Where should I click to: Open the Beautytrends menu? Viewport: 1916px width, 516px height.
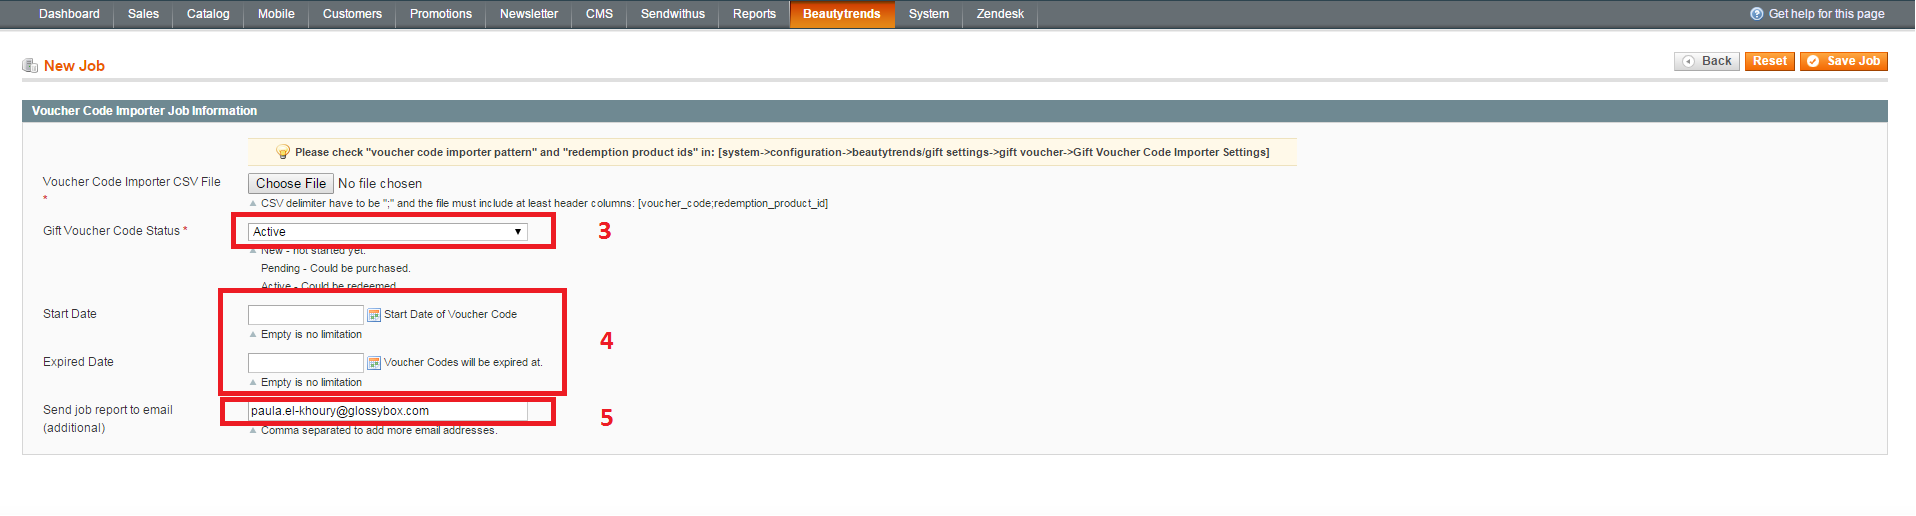pyautogui.click(x=842, y=14)
